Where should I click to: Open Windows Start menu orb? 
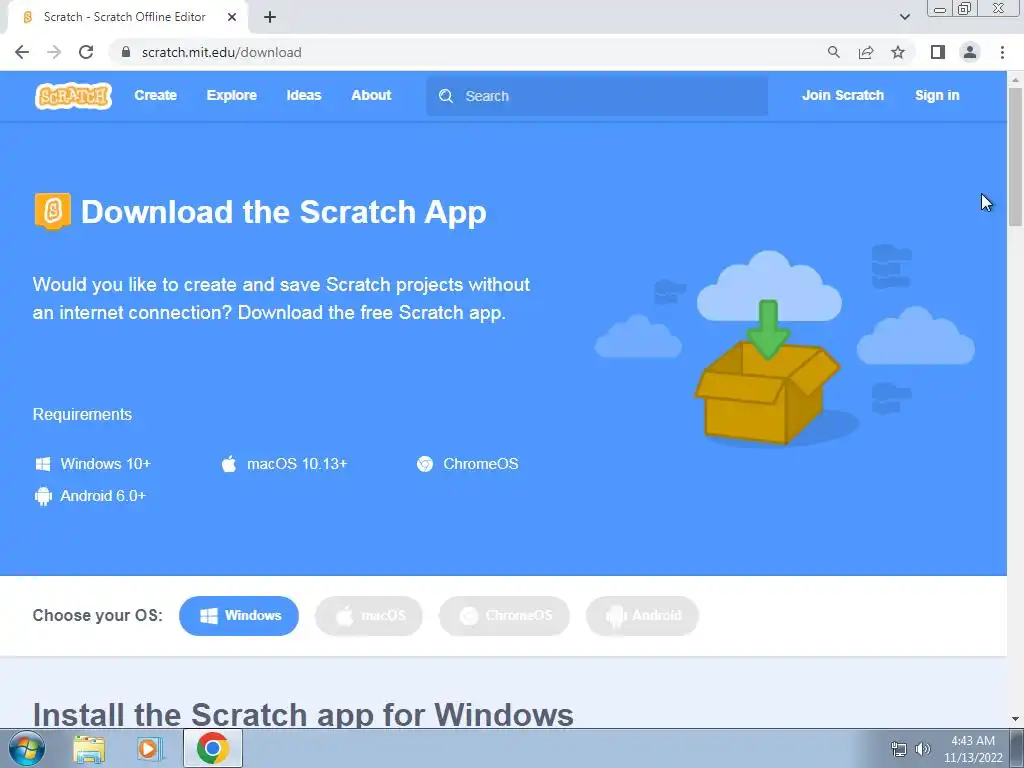point(27,748)
